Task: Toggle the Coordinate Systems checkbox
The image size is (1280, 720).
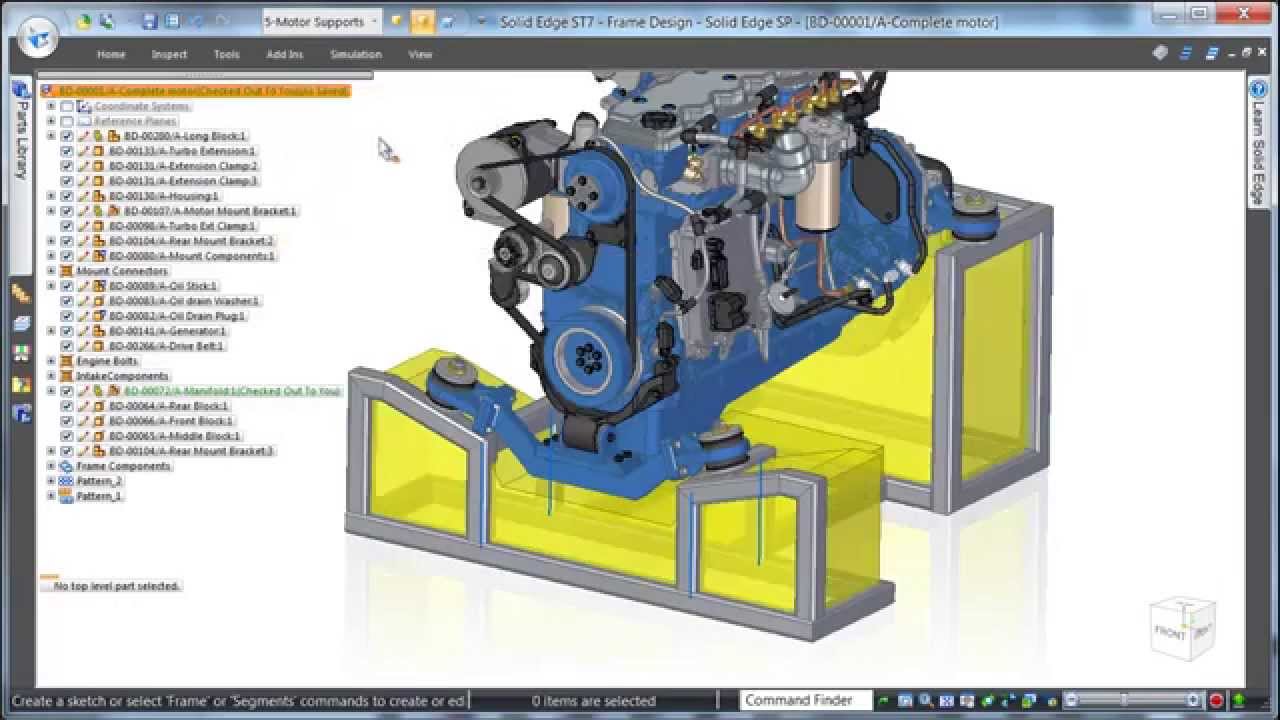Action: coord(67,106)
